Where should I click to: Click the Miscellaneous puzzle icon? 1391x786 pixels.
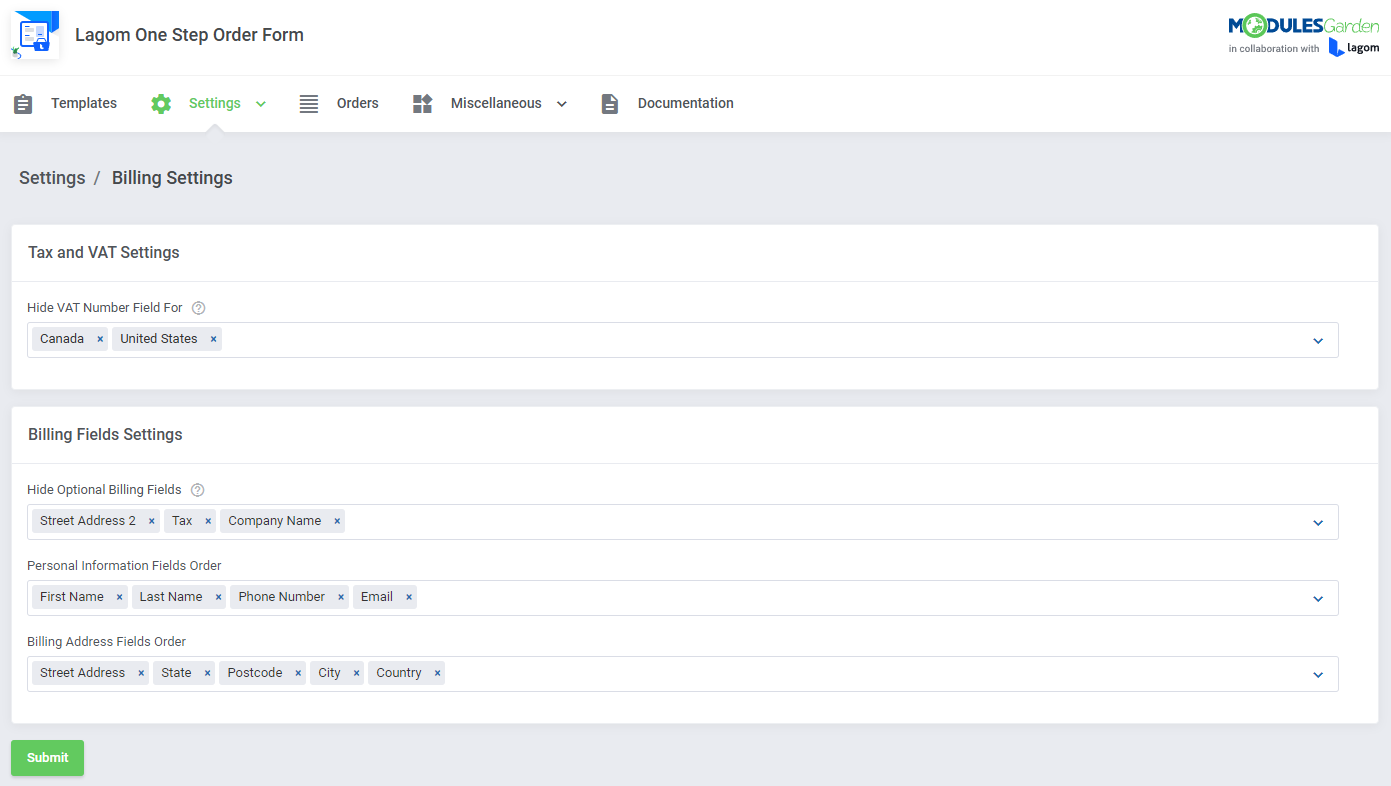tap(421, 103)
